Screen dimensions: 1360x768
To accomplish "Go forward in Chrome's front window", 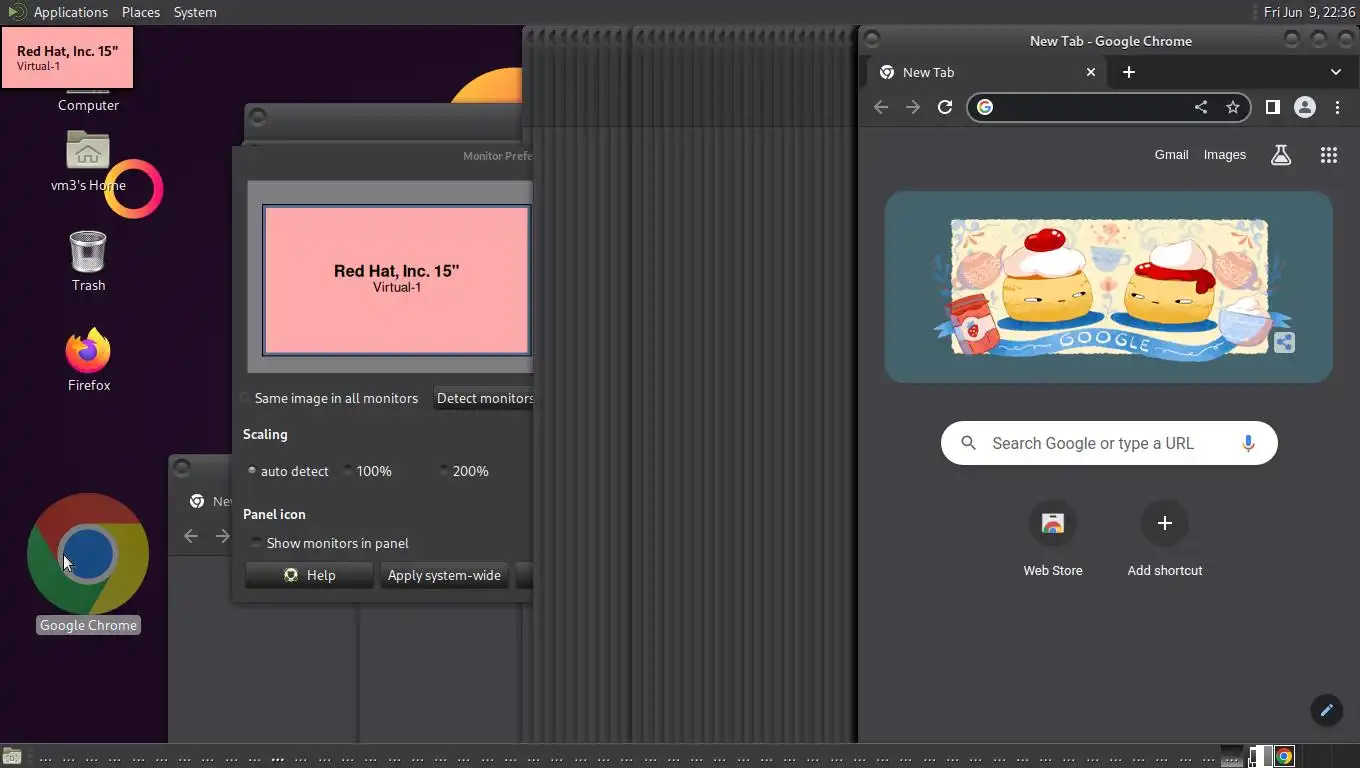I will (913, 107).
